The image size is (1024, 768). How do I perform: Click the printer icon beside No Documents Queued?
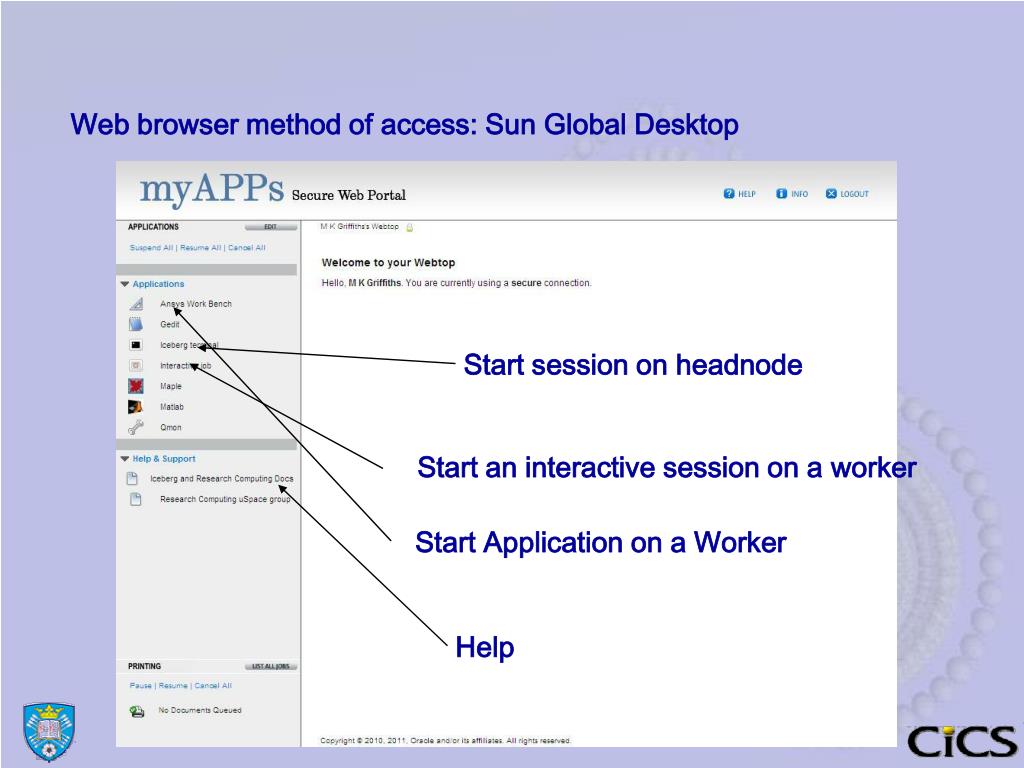click(x=136, y=711)
